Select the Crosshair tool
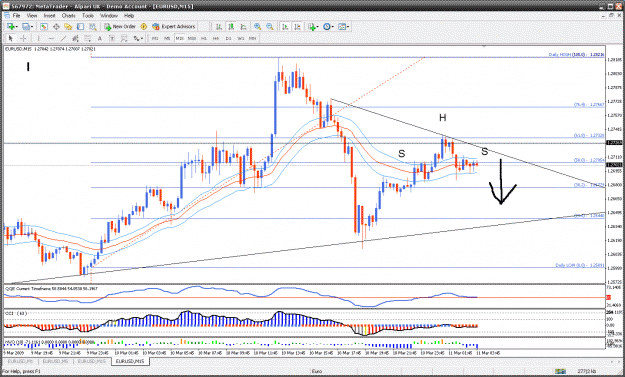625x377 pixels. coord(23,38)
